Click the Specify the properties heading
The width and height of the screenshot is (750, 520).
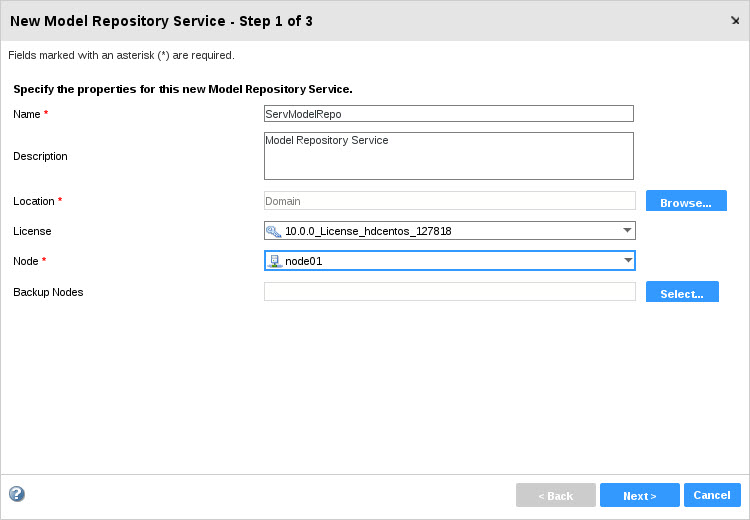tap(183, 89)
